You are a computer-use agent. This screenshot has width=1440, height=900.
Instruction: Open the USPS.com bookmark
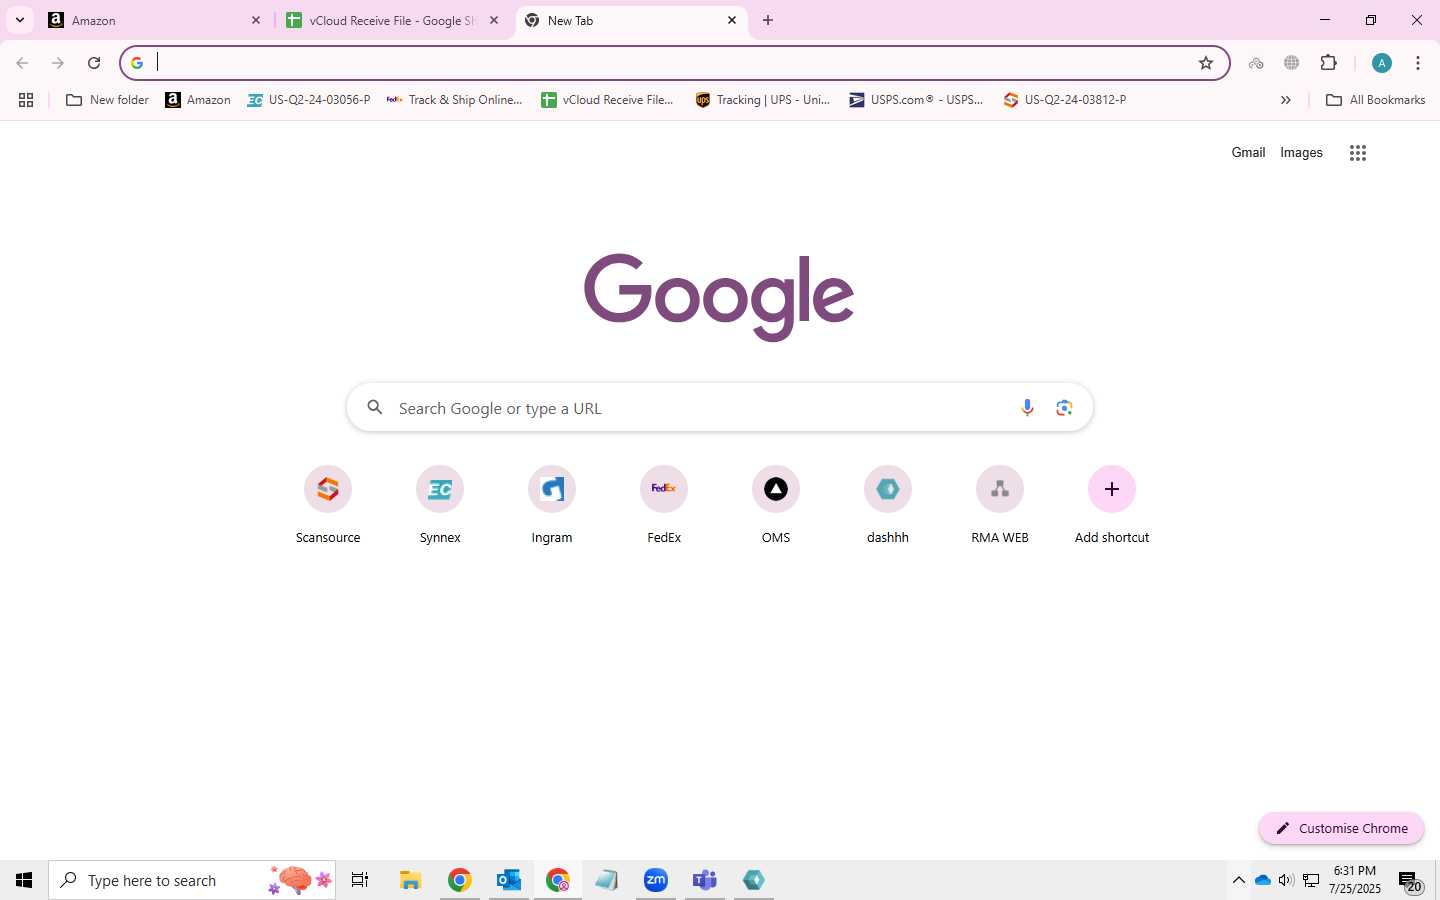917,100
